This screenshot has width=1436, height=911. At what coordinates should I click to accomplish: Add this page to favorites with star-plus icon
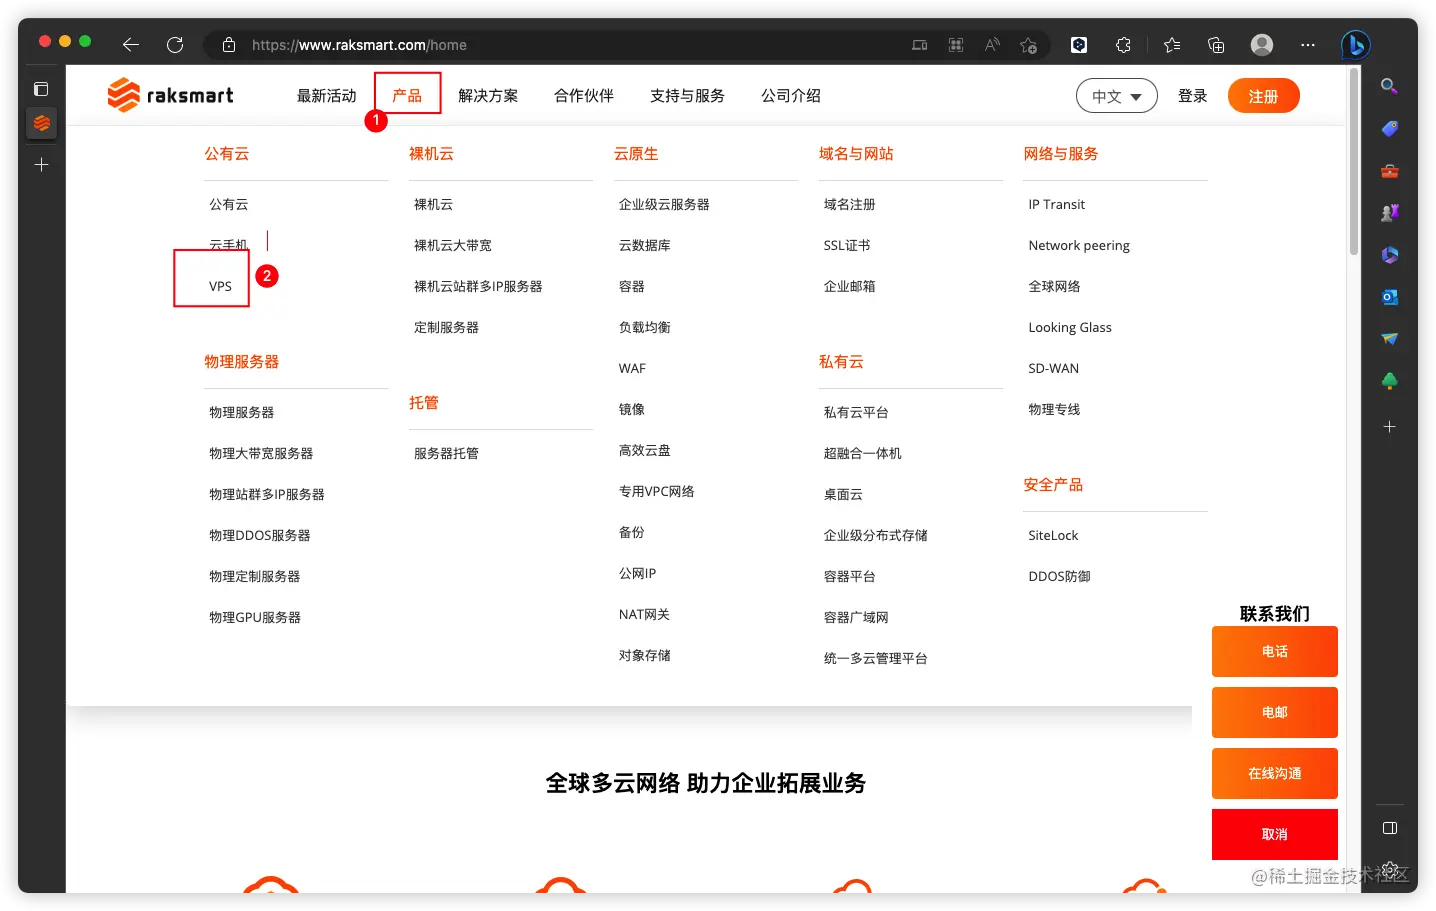tap(1028, 45)
